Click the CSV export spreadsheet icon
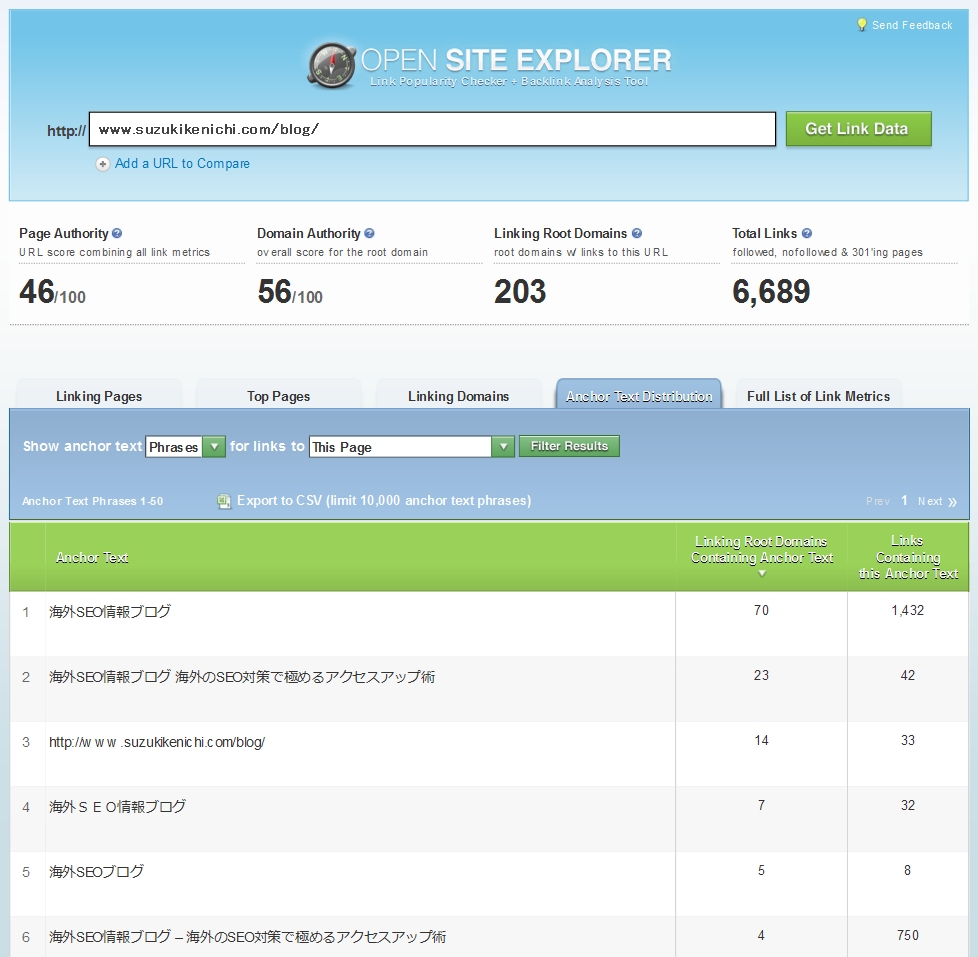The width and height of the screenshot is (978, 957). tap(223, 501)
